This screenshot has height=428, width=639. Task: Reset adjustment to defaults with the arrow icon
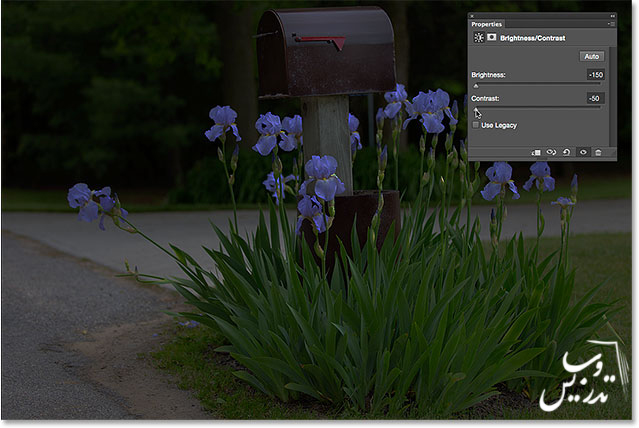tap(566, 152)
